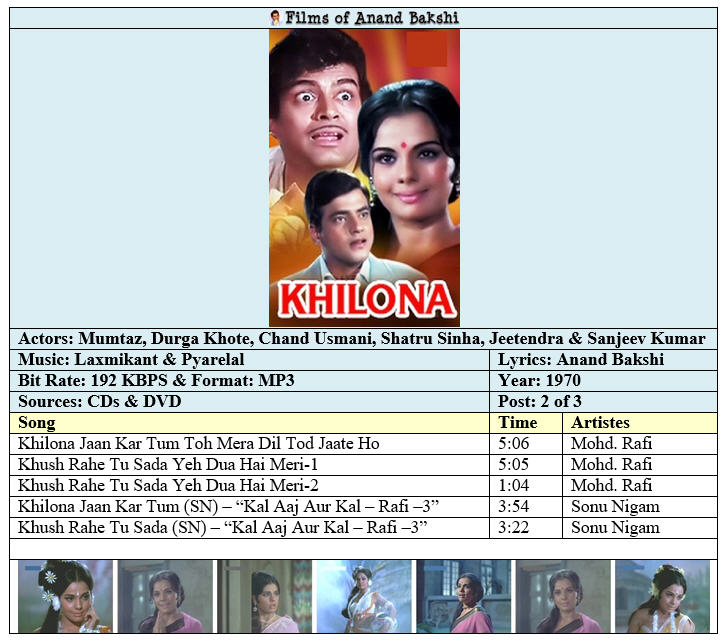This screenshot has width=727, height=641.
Task: Select song 'Khush Rahe Tu Sada Yeh Dua Hai Meri-2'
Action: (x=249, y=485)
